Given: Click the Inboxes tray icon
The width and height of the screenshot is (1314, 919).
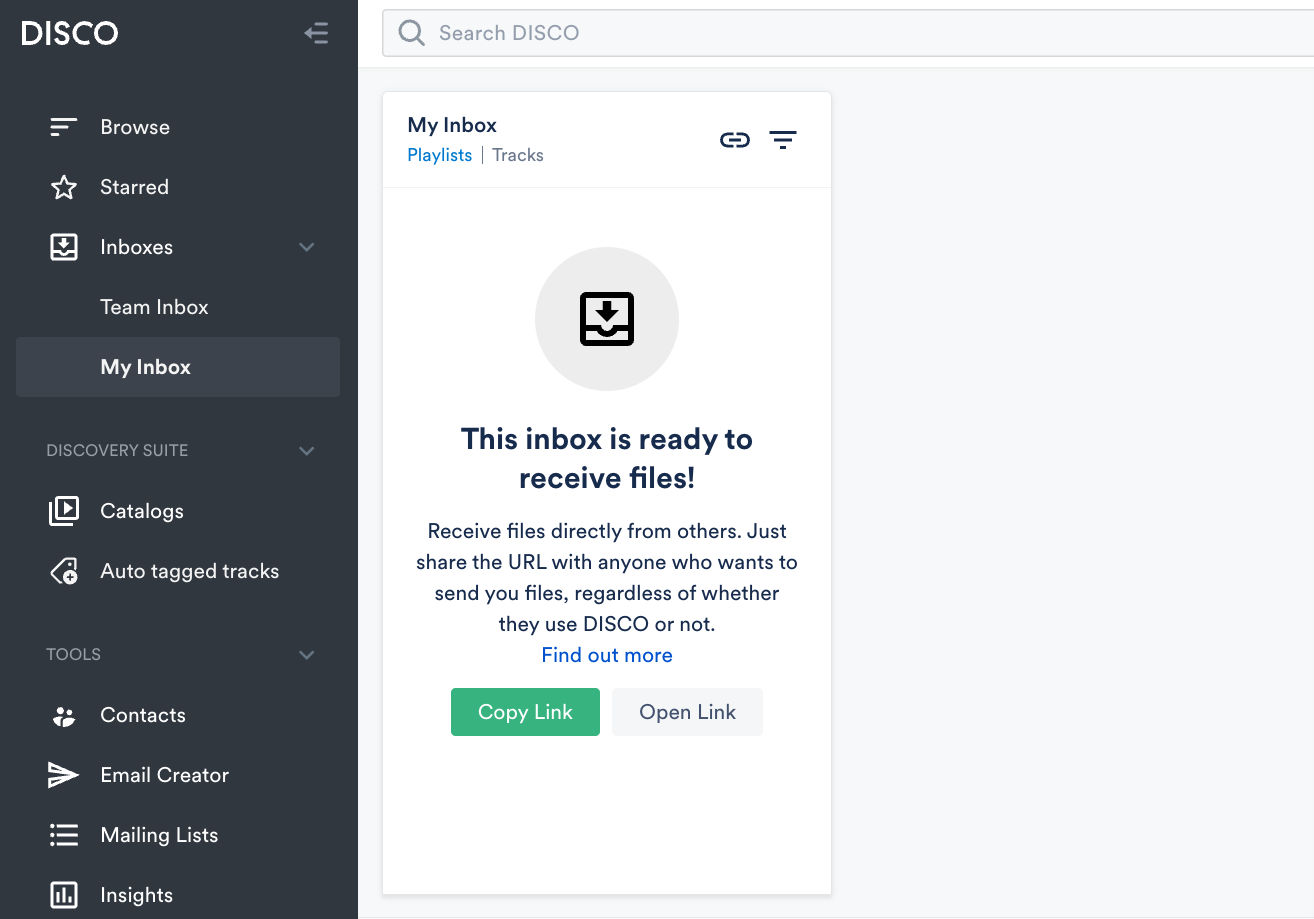Looking at the screenshot, I should pyautogui.click(x=64, y=247).
